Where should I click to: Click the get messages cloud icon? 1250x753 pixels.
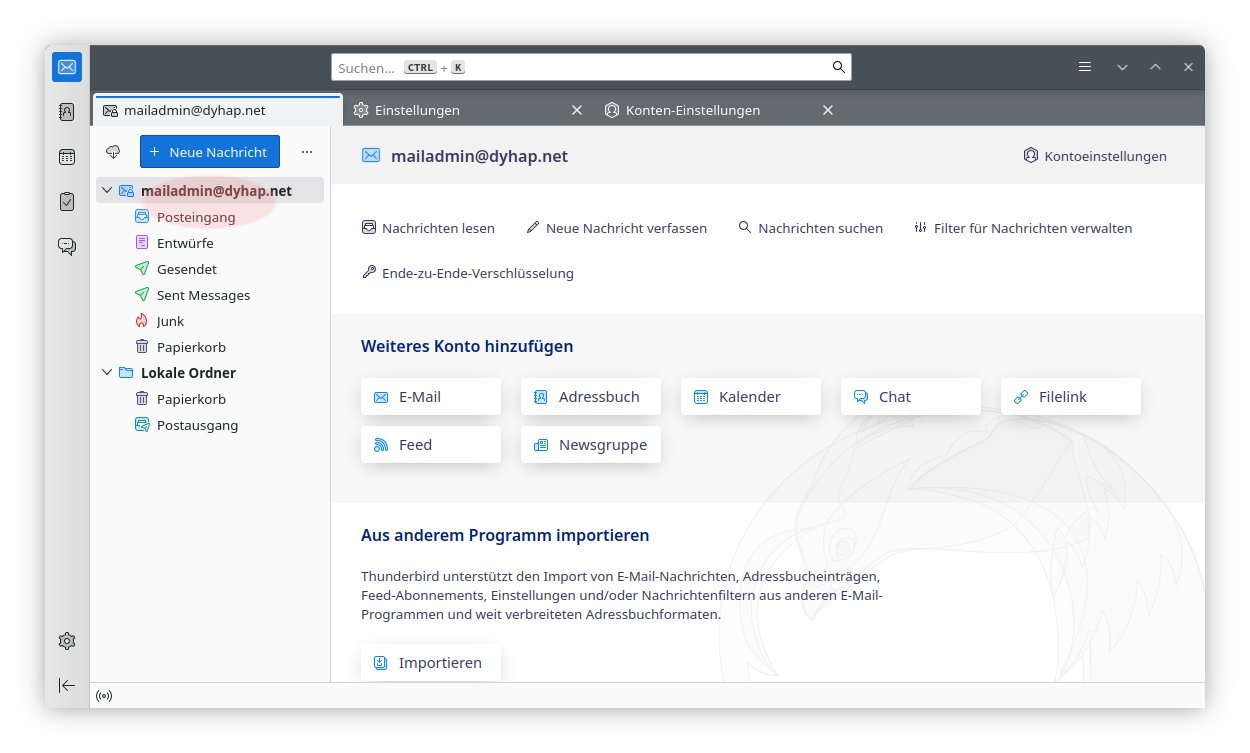tap(113, 152)
